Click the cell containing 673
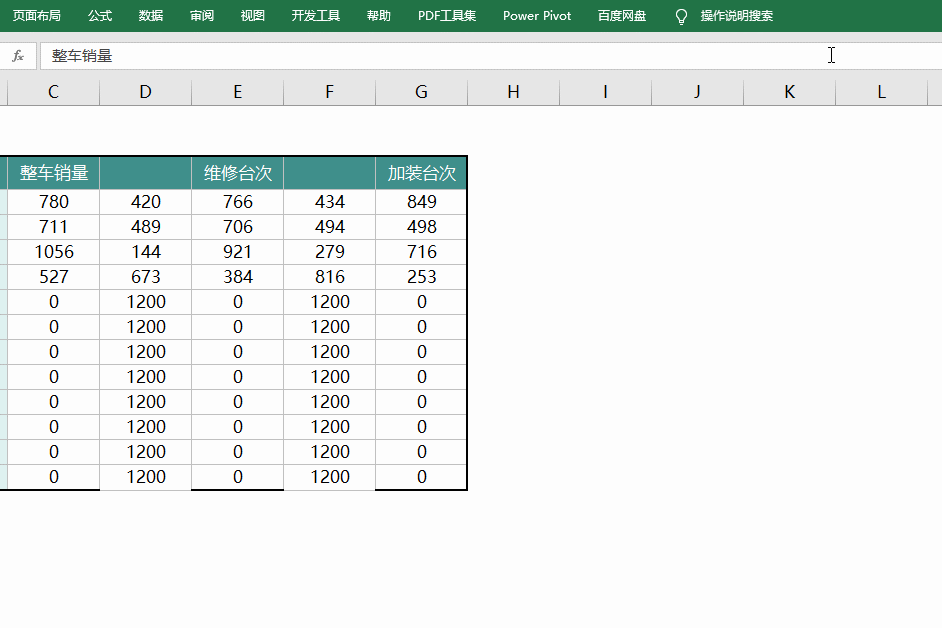 [145, 277]
